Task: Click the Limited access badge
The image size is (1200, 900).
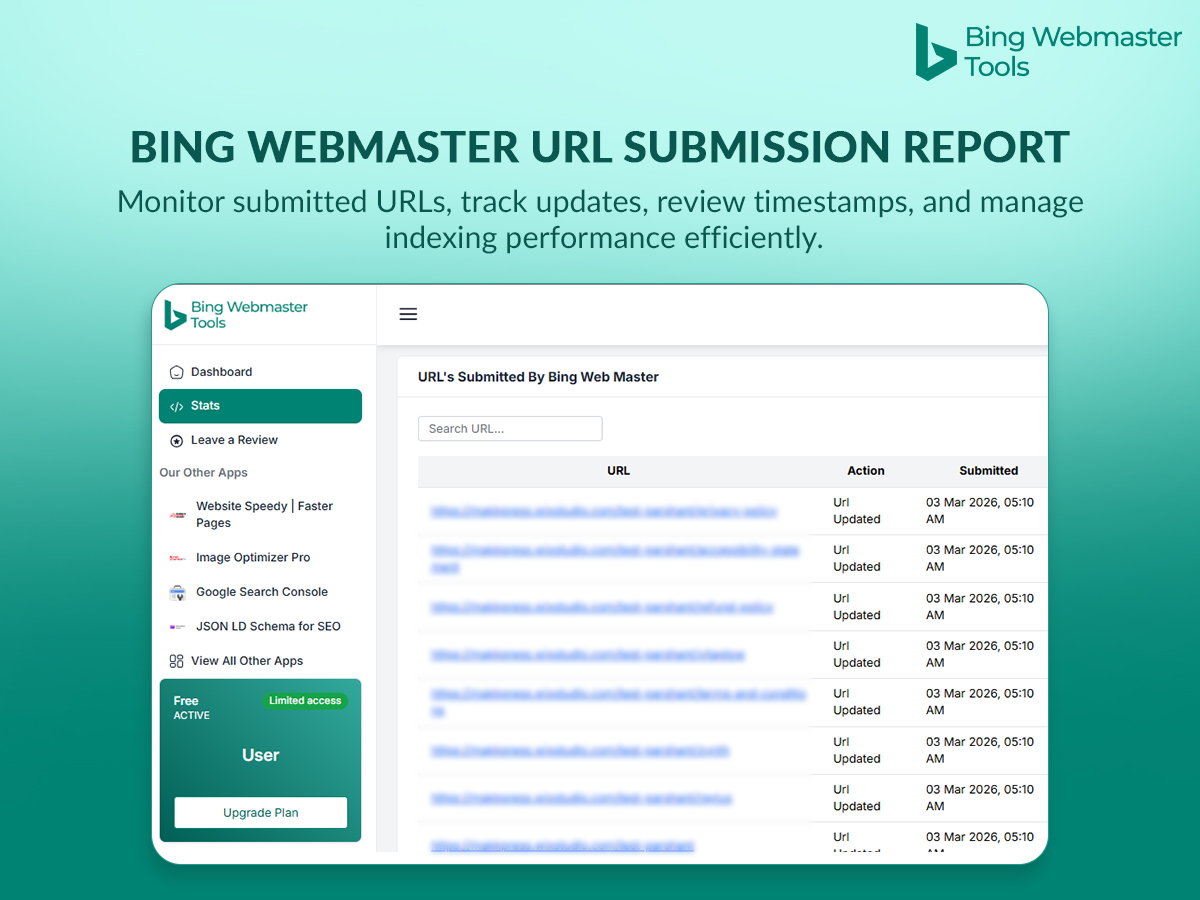Action: pos(305,701)
